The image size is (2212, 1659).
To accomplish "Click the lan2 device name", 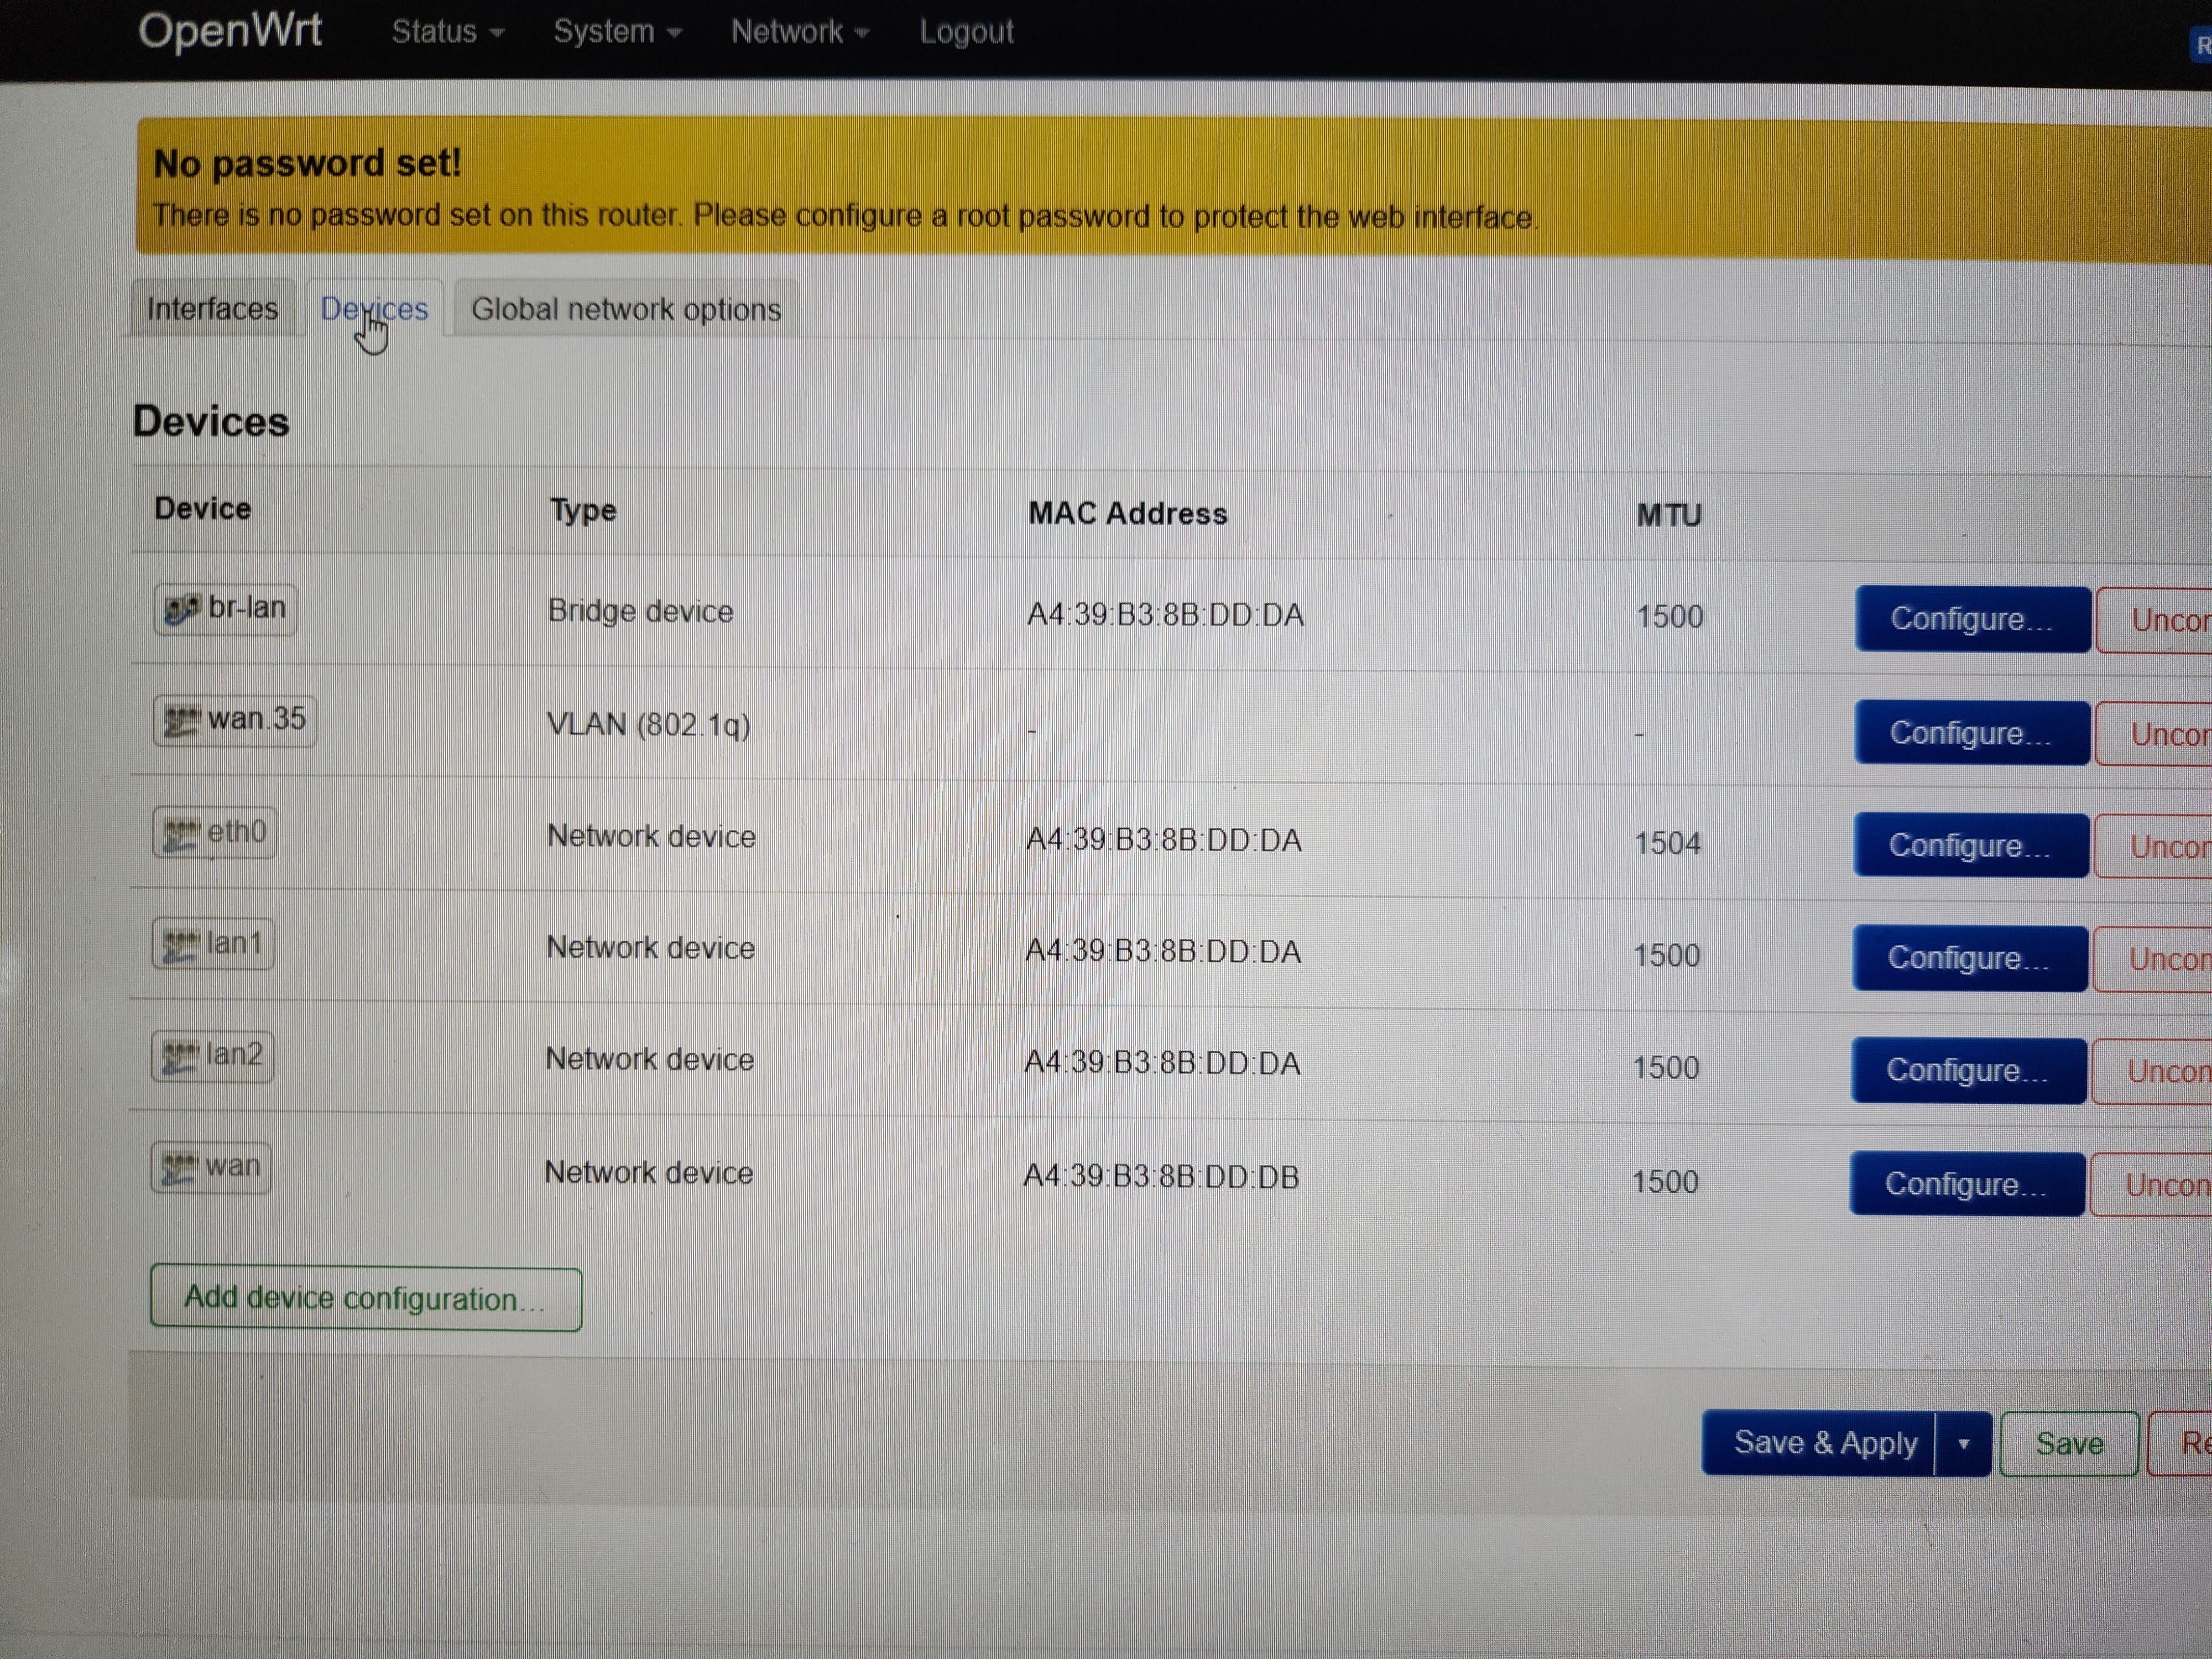I will tap(234, 1054).
